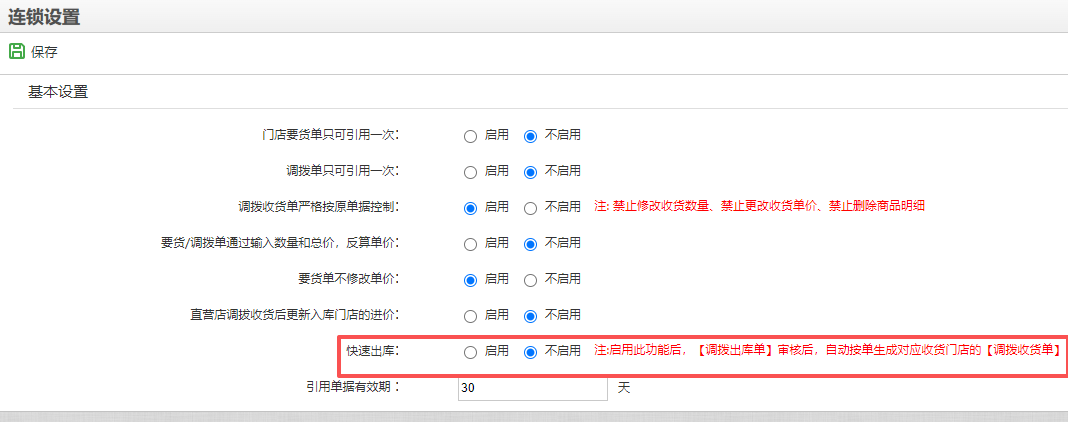This screenshot has height=422, width=1068.
Task: Click the 基本设置 section header
Action: pyautogui.click(x=58, y=92)
